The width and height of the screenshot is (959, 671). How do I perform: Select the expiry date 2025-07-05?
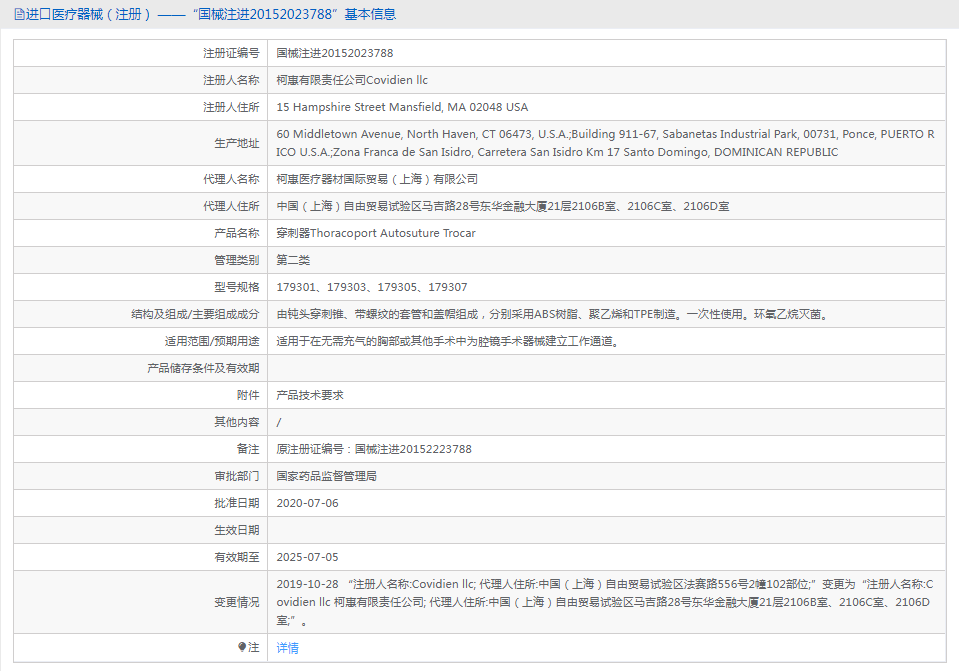point(307,557)
